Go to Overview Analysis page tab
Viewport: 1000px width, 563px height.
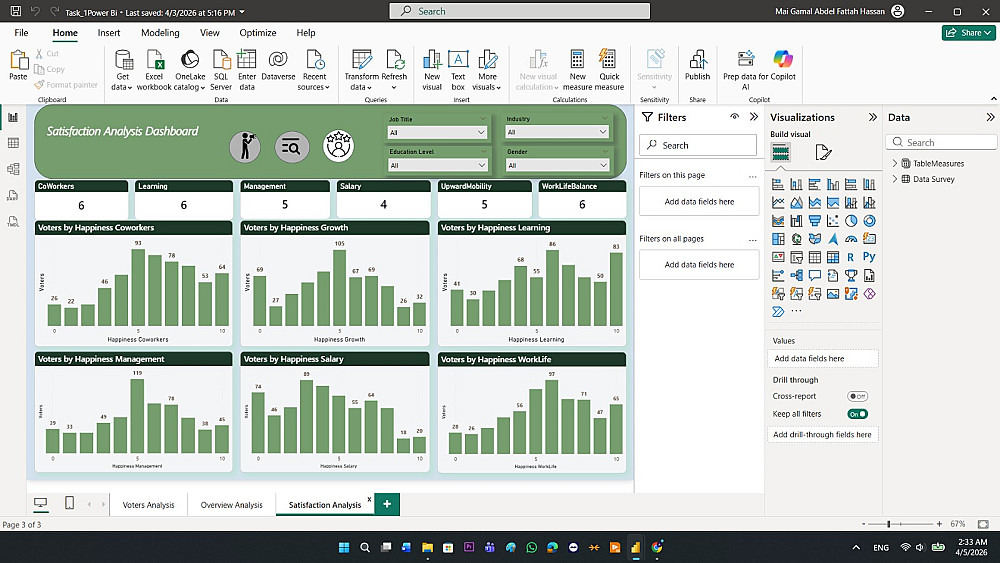pyautogui.click(x=232, y=504)
